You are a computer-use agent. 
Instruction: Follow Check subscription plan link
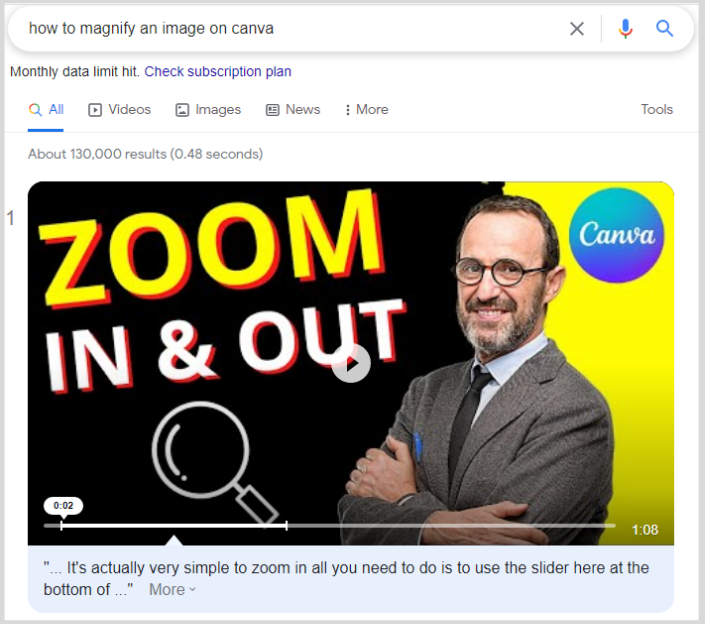[x=218, y=71]
